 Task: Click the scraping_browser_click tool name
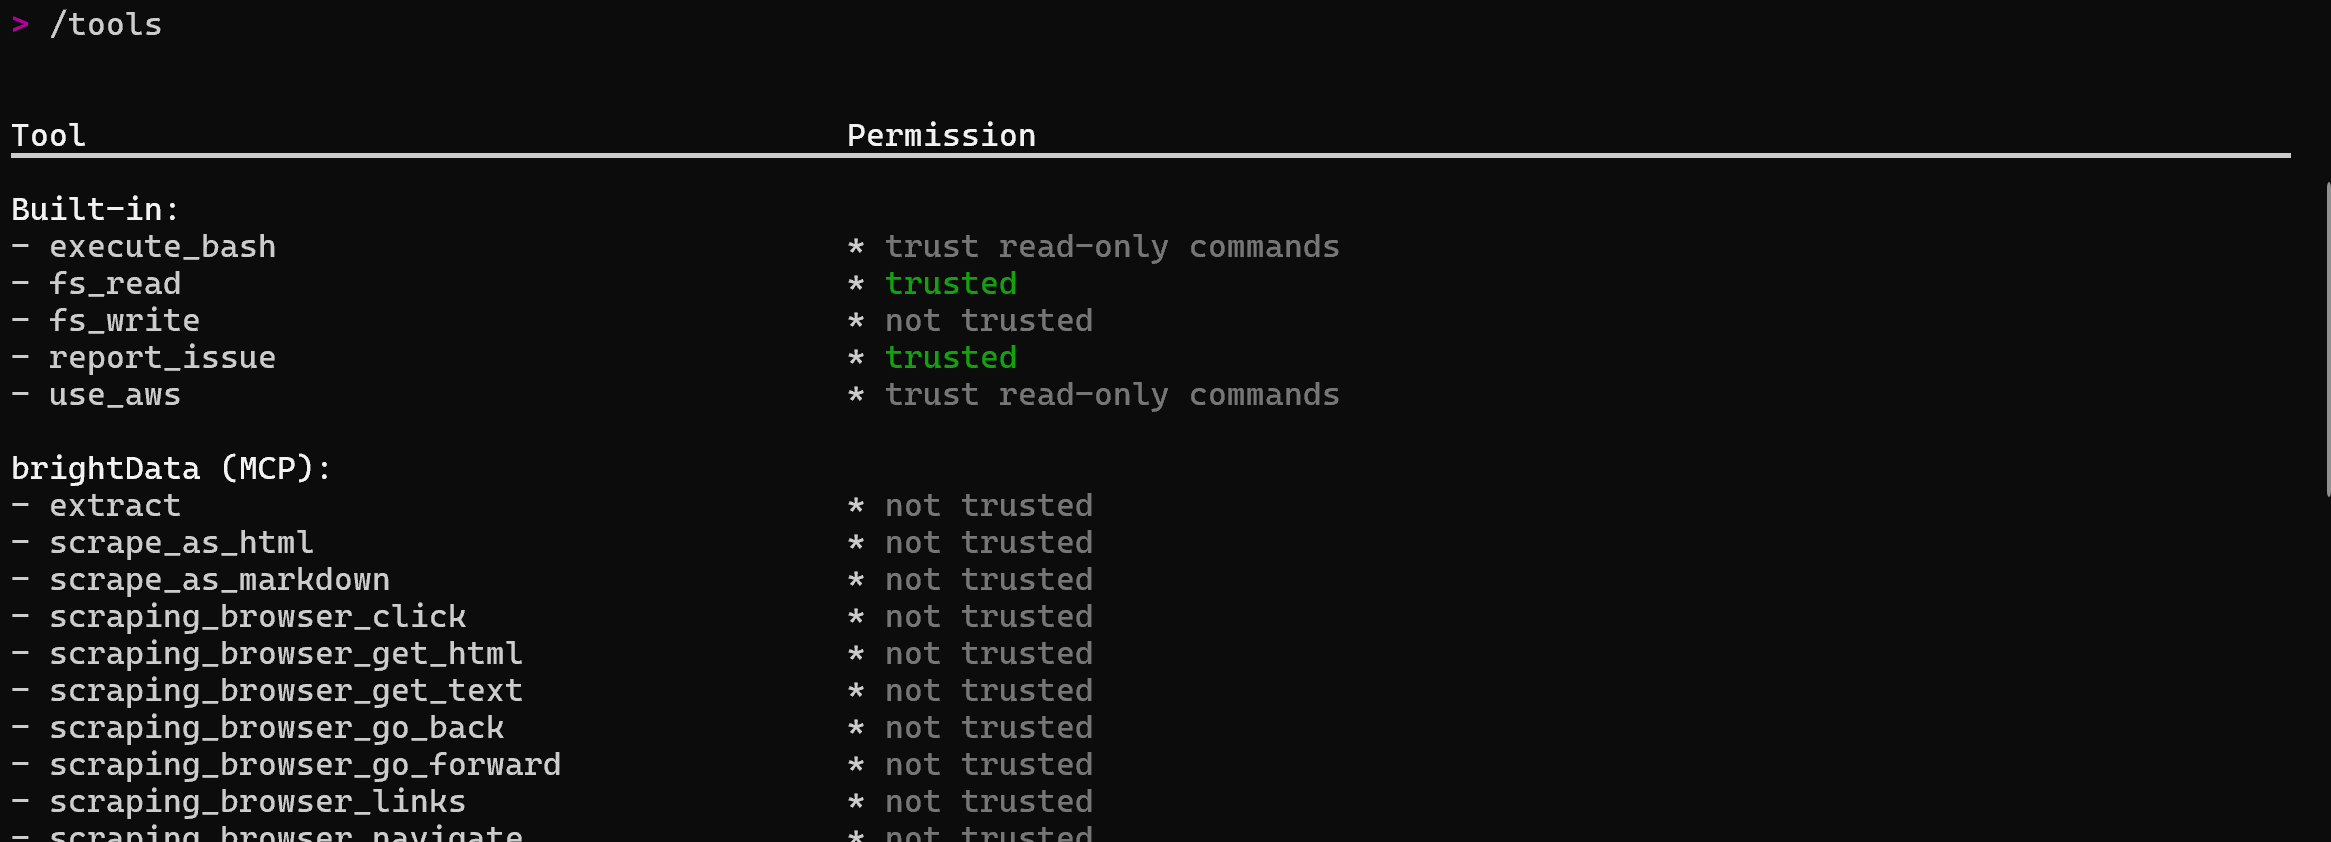(x=257, y=616)
